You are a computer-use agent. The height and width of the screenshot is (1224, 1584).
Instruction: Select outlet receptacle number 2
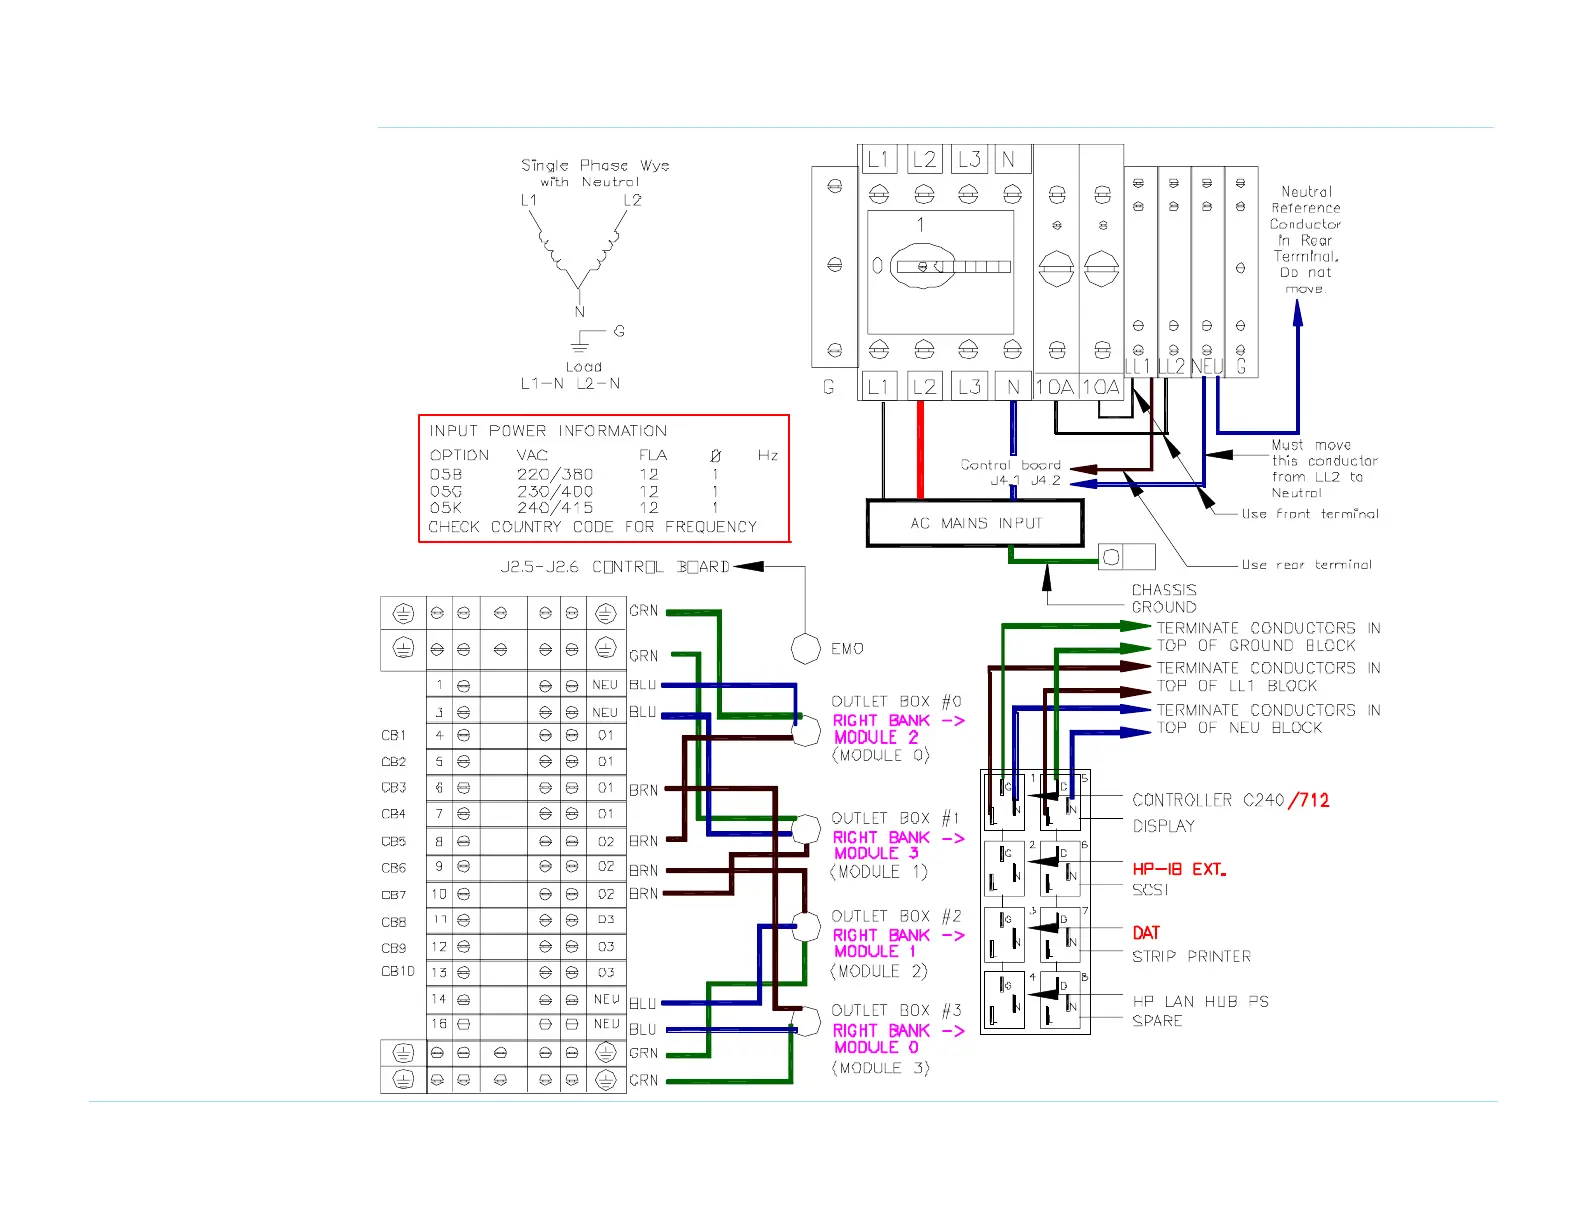click(x=1003, y=869)
